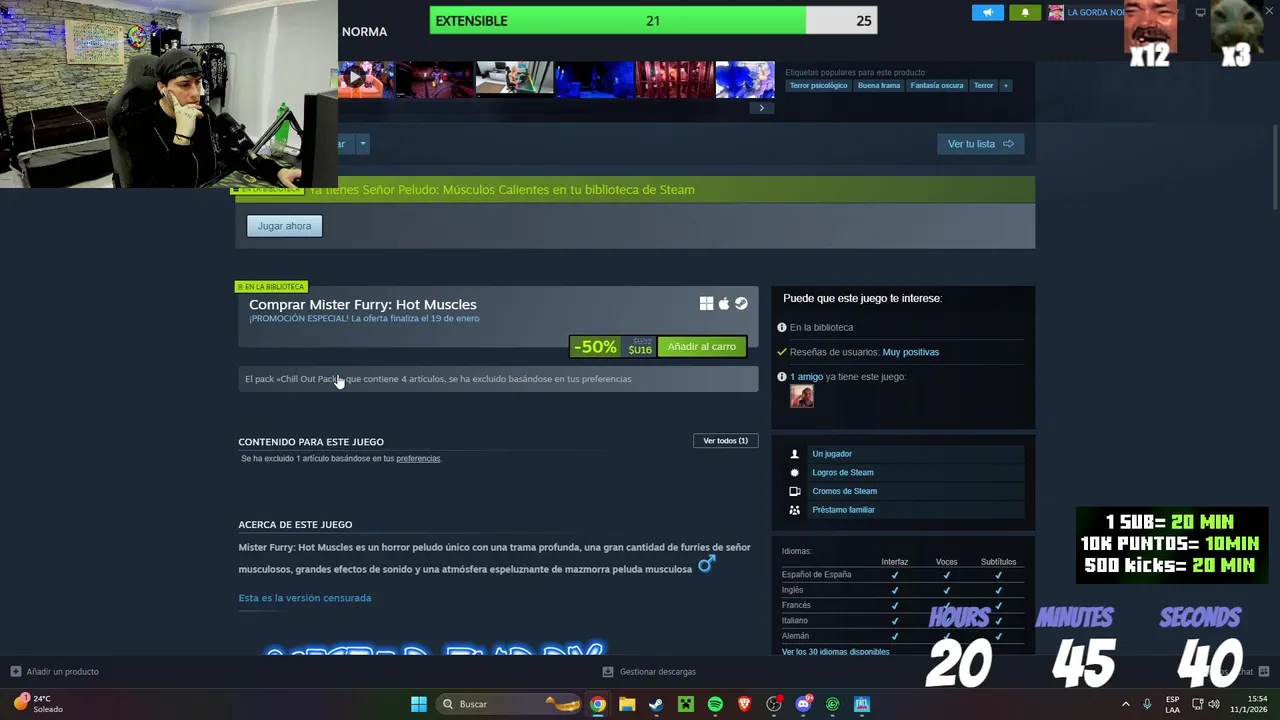
Task: Open File Explorer from the taskbar
Action: pyautogui.click(x=627, y=704)
